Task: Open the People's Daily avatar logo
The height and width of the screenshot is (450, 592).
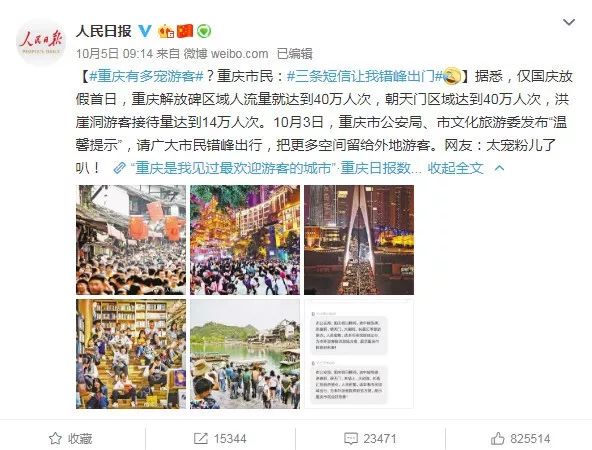Action: (x=41, y=42)
